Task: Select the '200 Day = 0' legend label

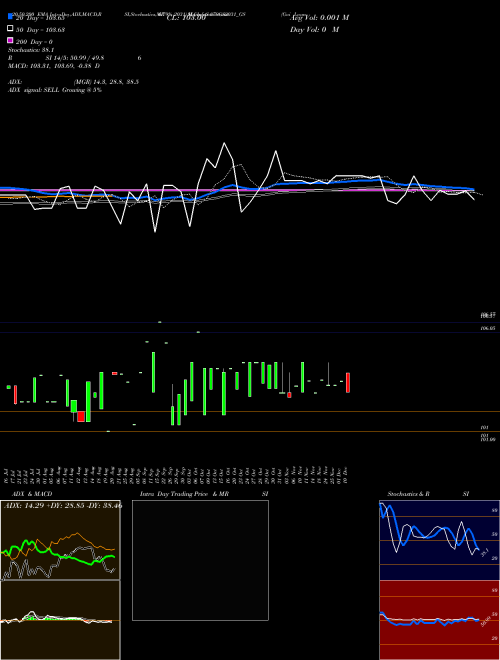Action: pos(34,42)
